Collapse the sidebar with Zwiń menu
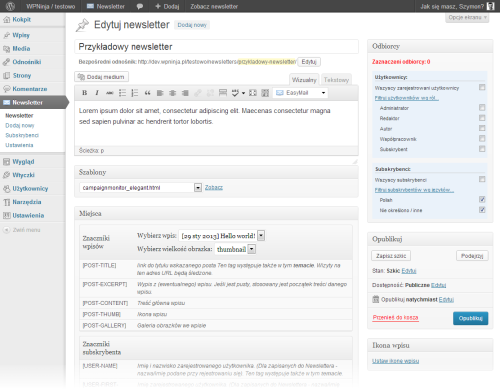500x392 pixels. pyautogui.click(x=22, y=230)
